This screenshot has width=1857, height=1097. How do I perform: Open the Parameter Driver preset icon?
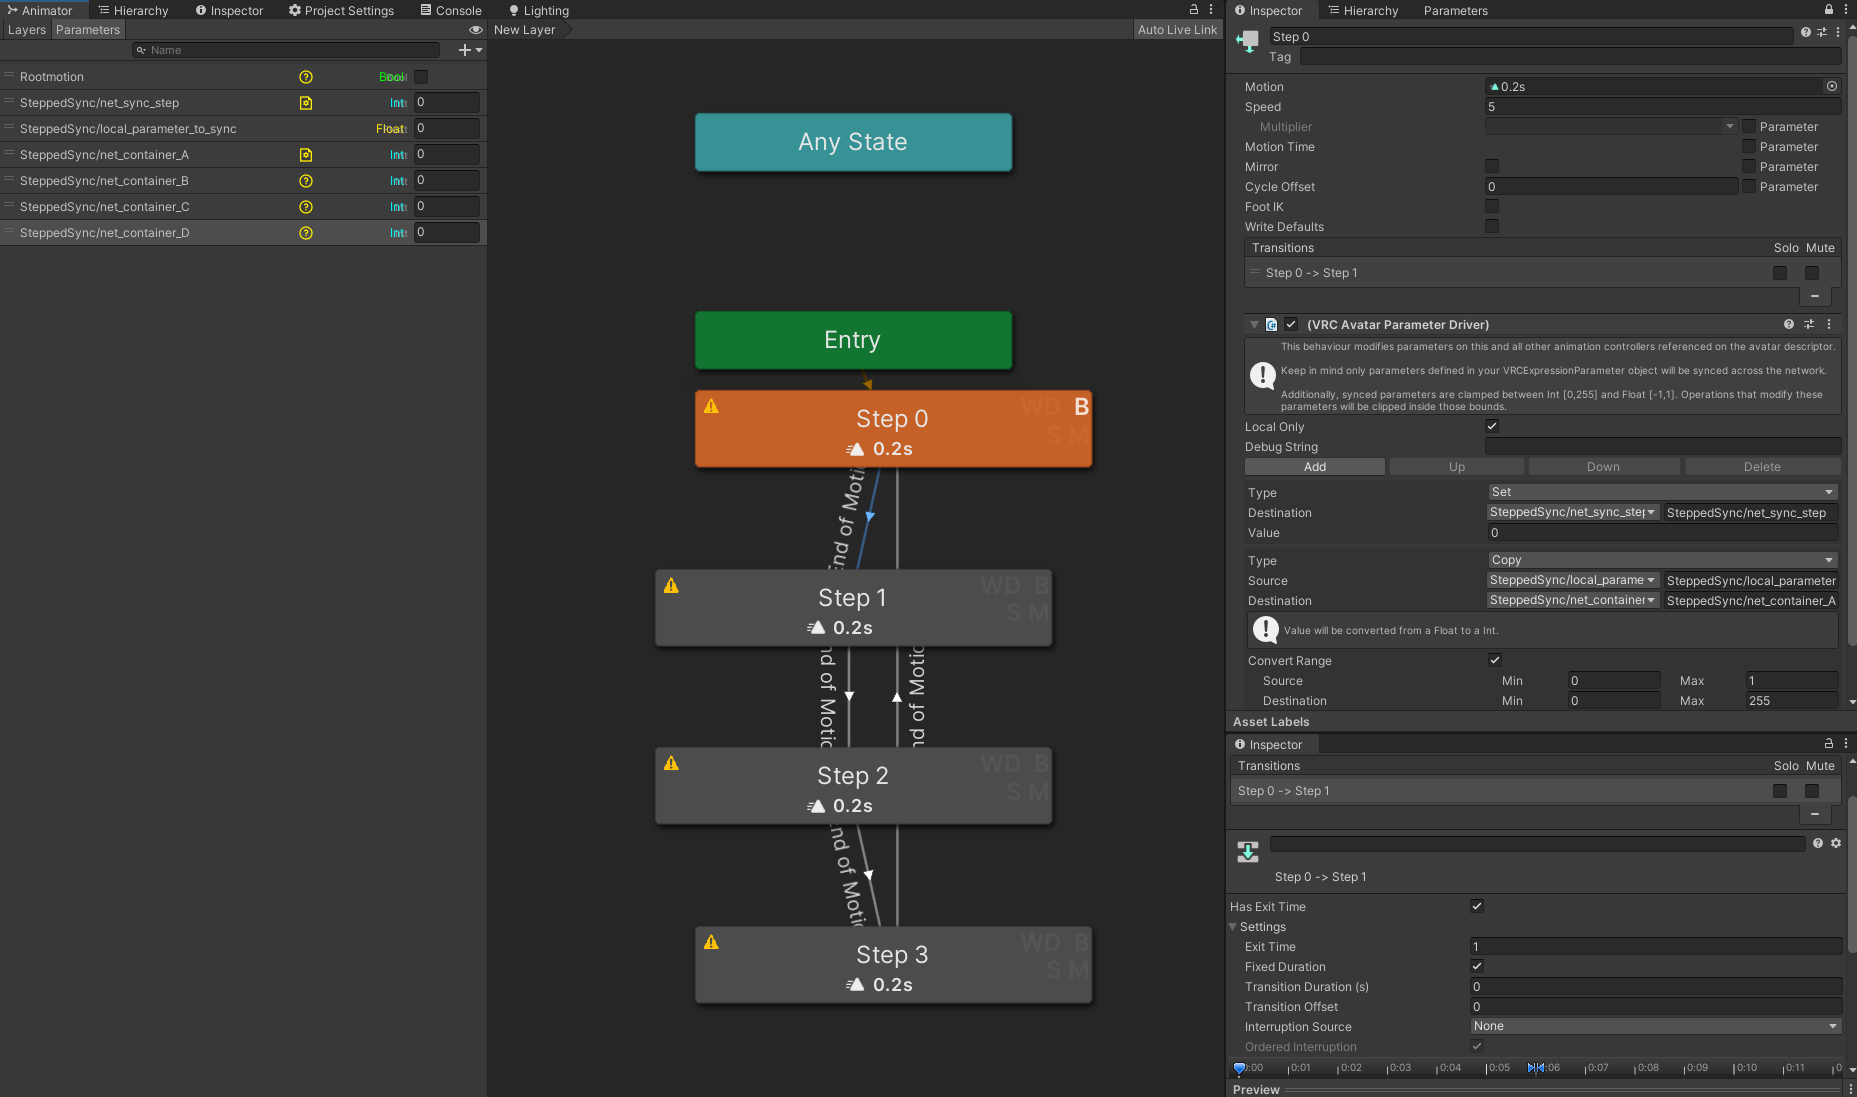1808,324
